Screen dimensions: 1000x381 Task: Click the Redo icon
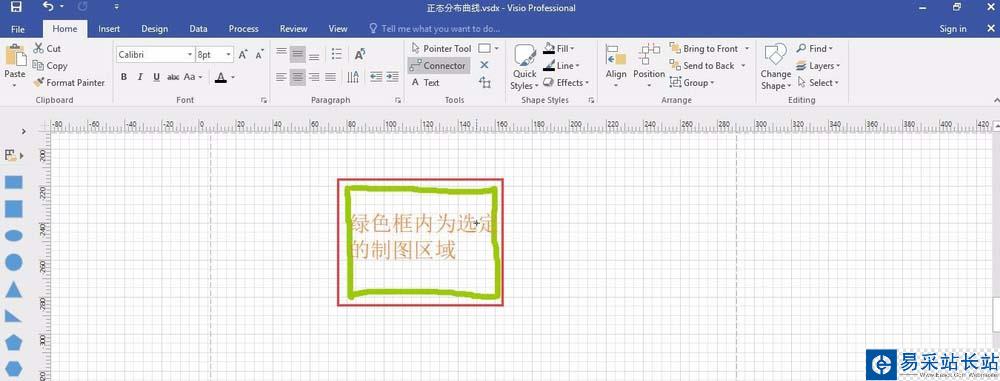coord(83,7)
